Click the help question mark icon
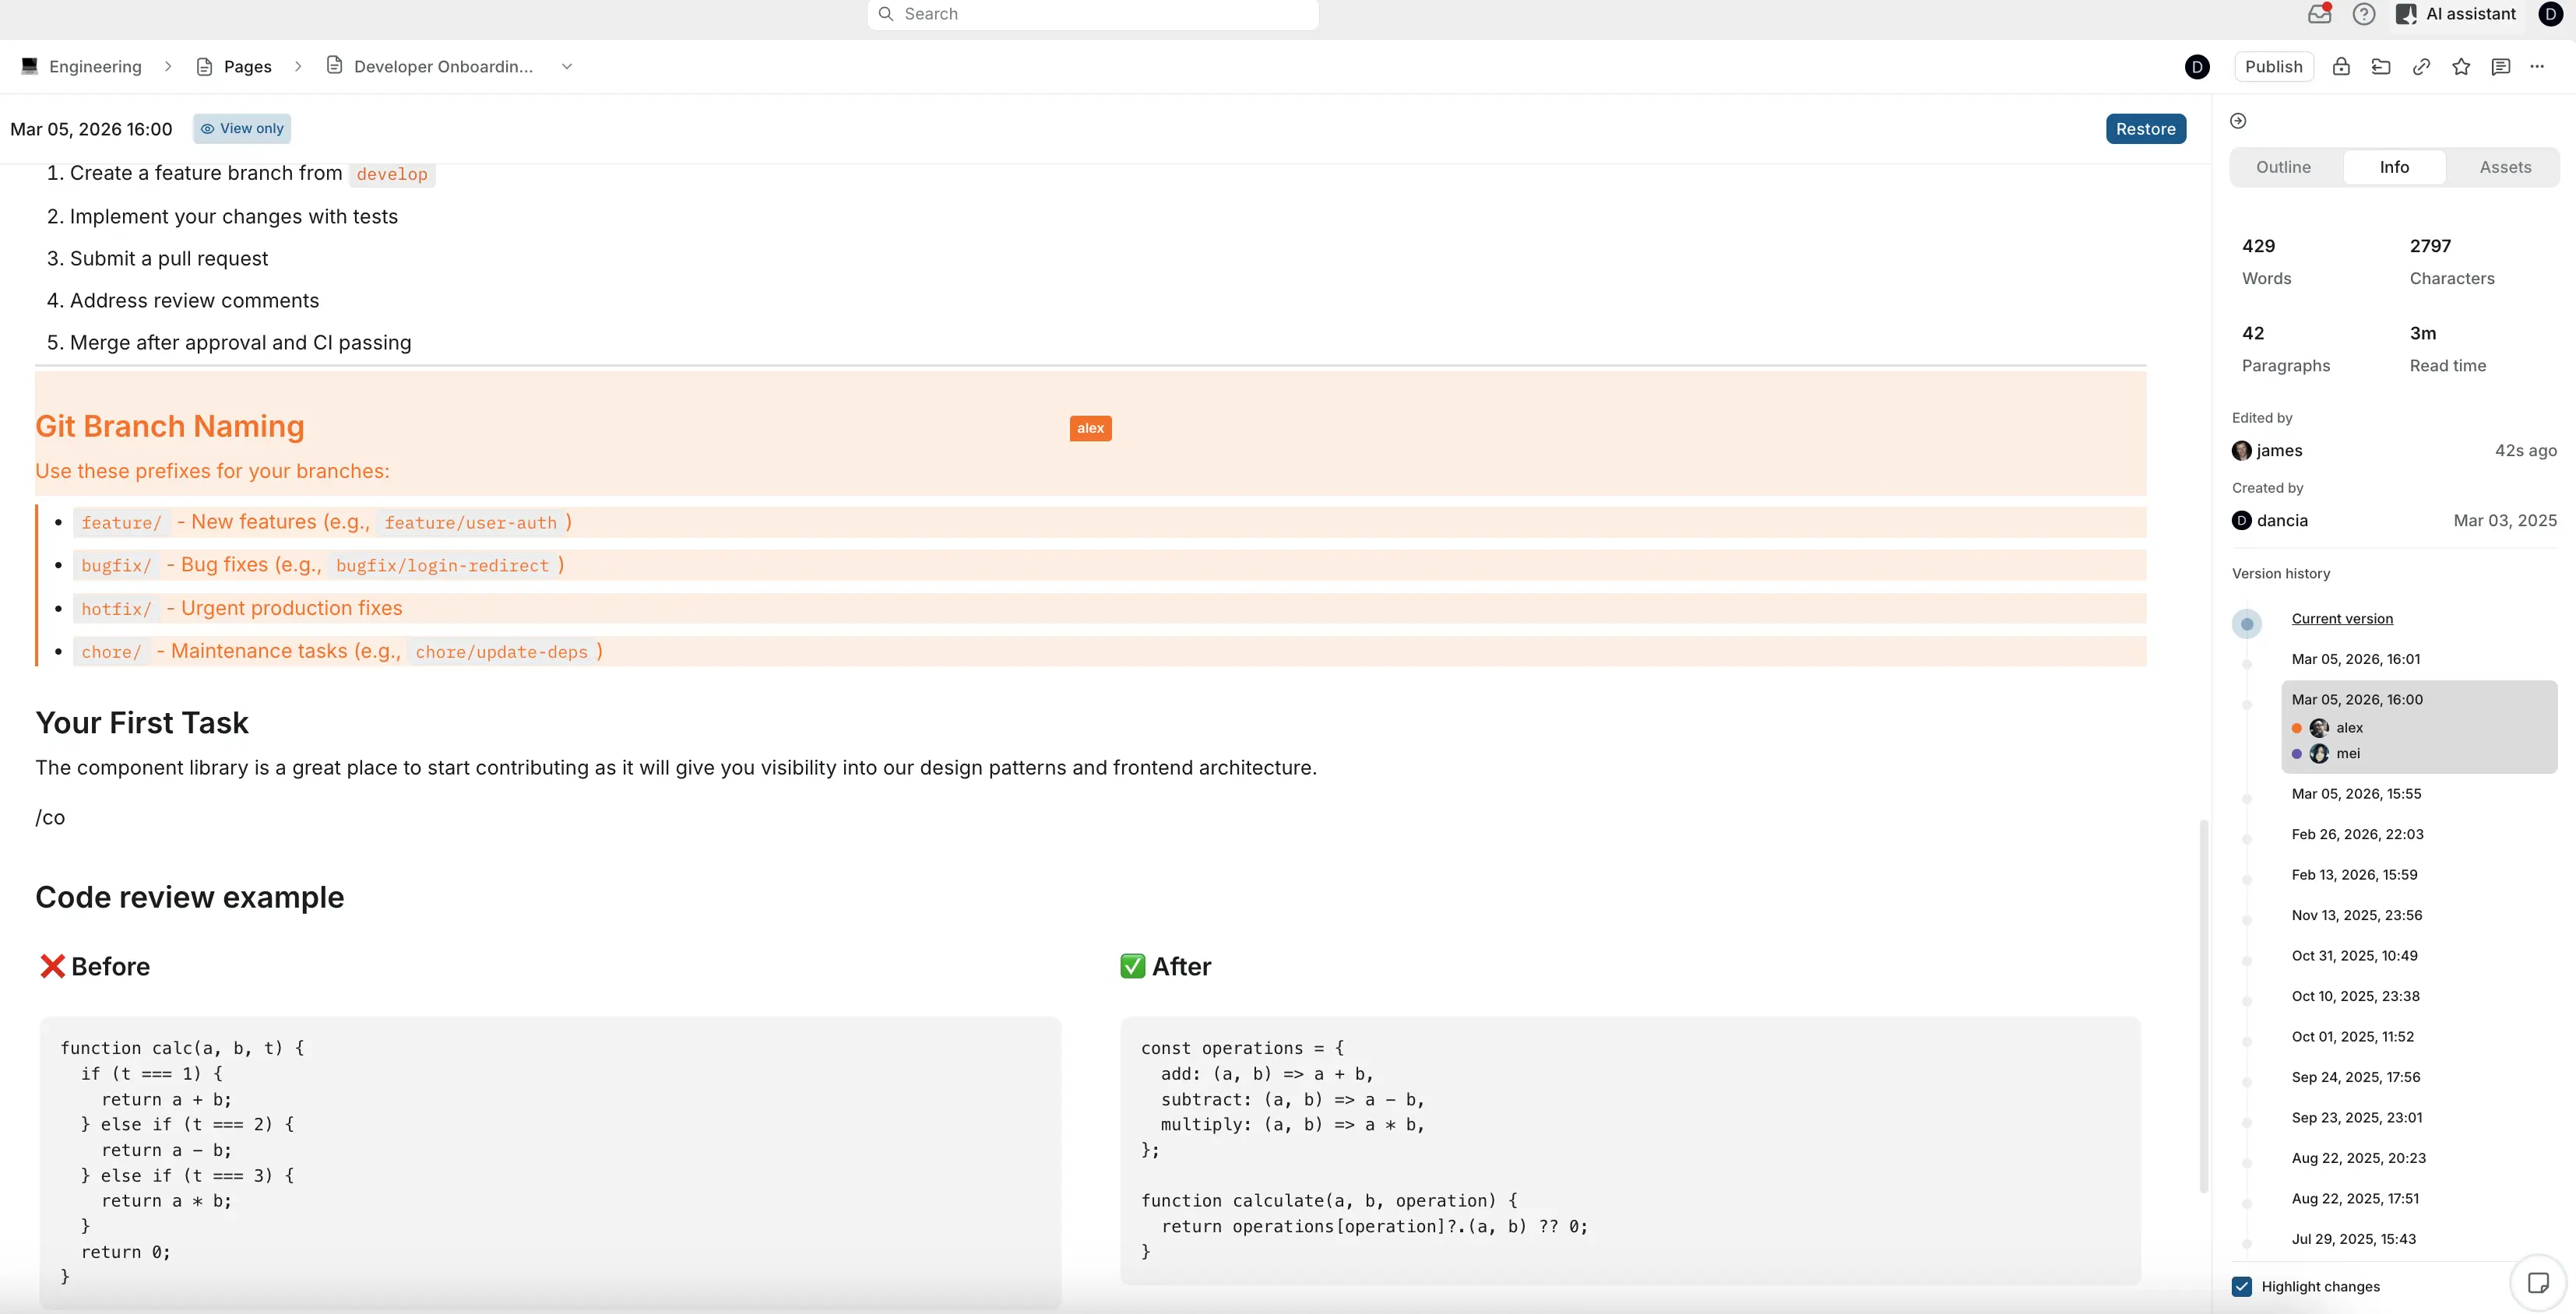This screenshot has height=1314, width=2576. pyautogui.click(x=2364, y=14)
